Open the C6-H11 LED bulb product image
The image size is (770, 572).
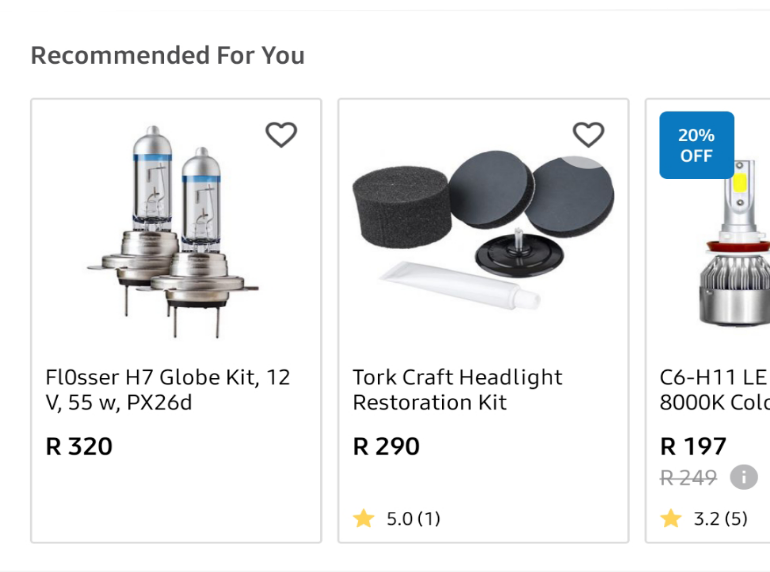735,243
